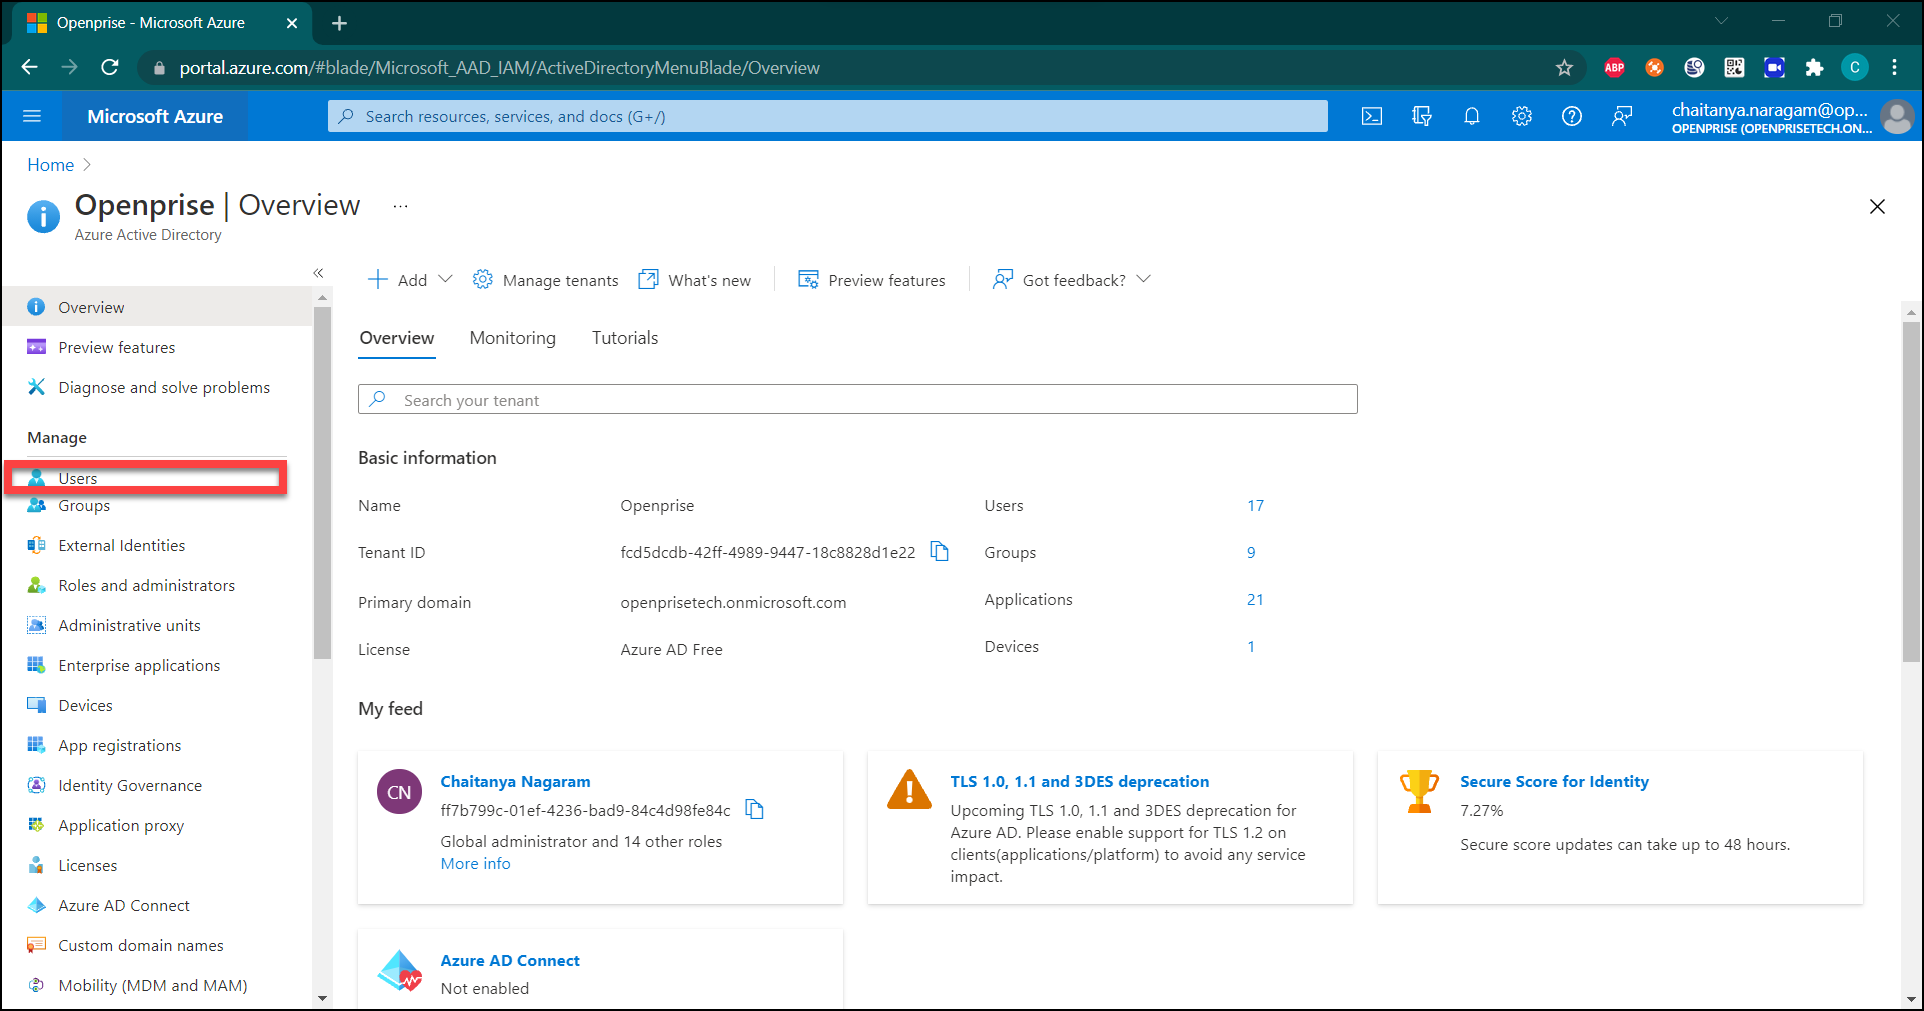The image size is (1924, 1011).
Task: Focus the Search resources, services, and docs box
Action: pos(827,116)
